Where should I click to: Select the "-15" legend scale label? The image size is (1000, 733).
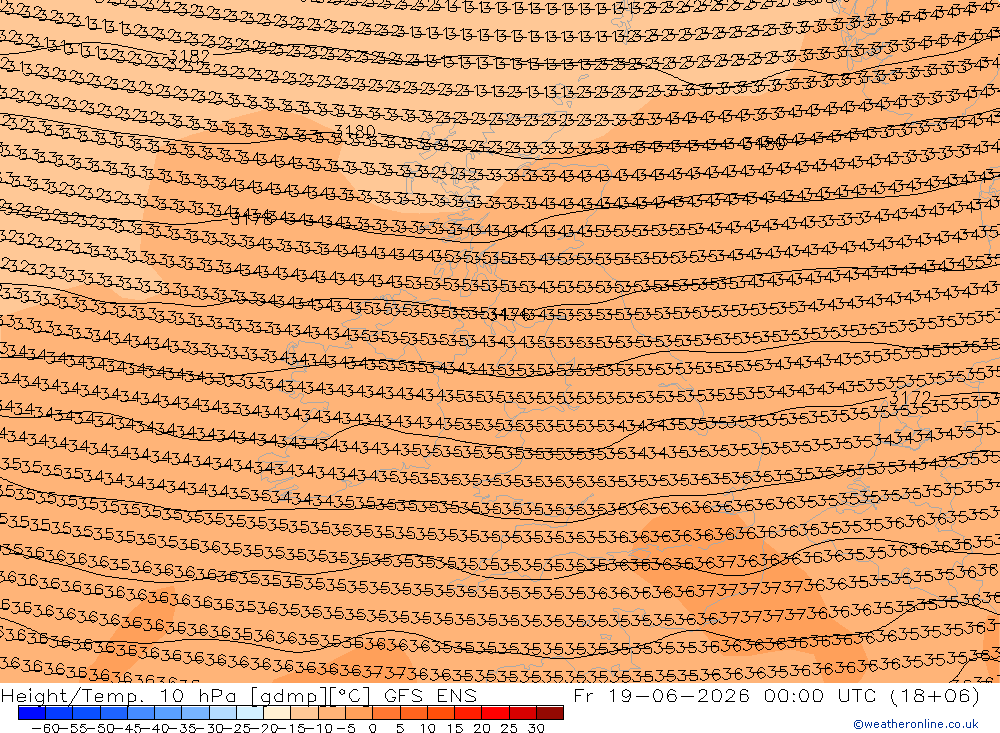tap(291, 728)
